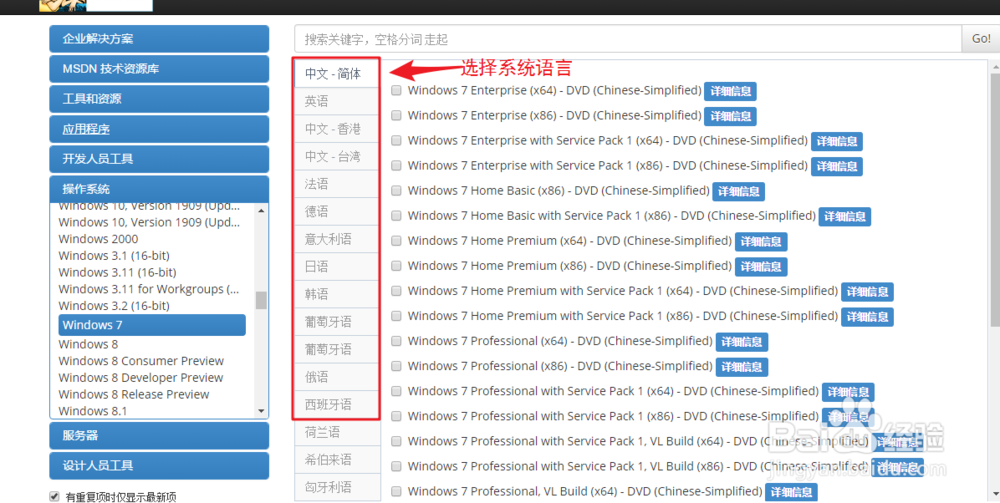Open 详细信息 for Windows 7 Home Basic (x86)
1000x503 pixels.
click(x=739, y=191)
